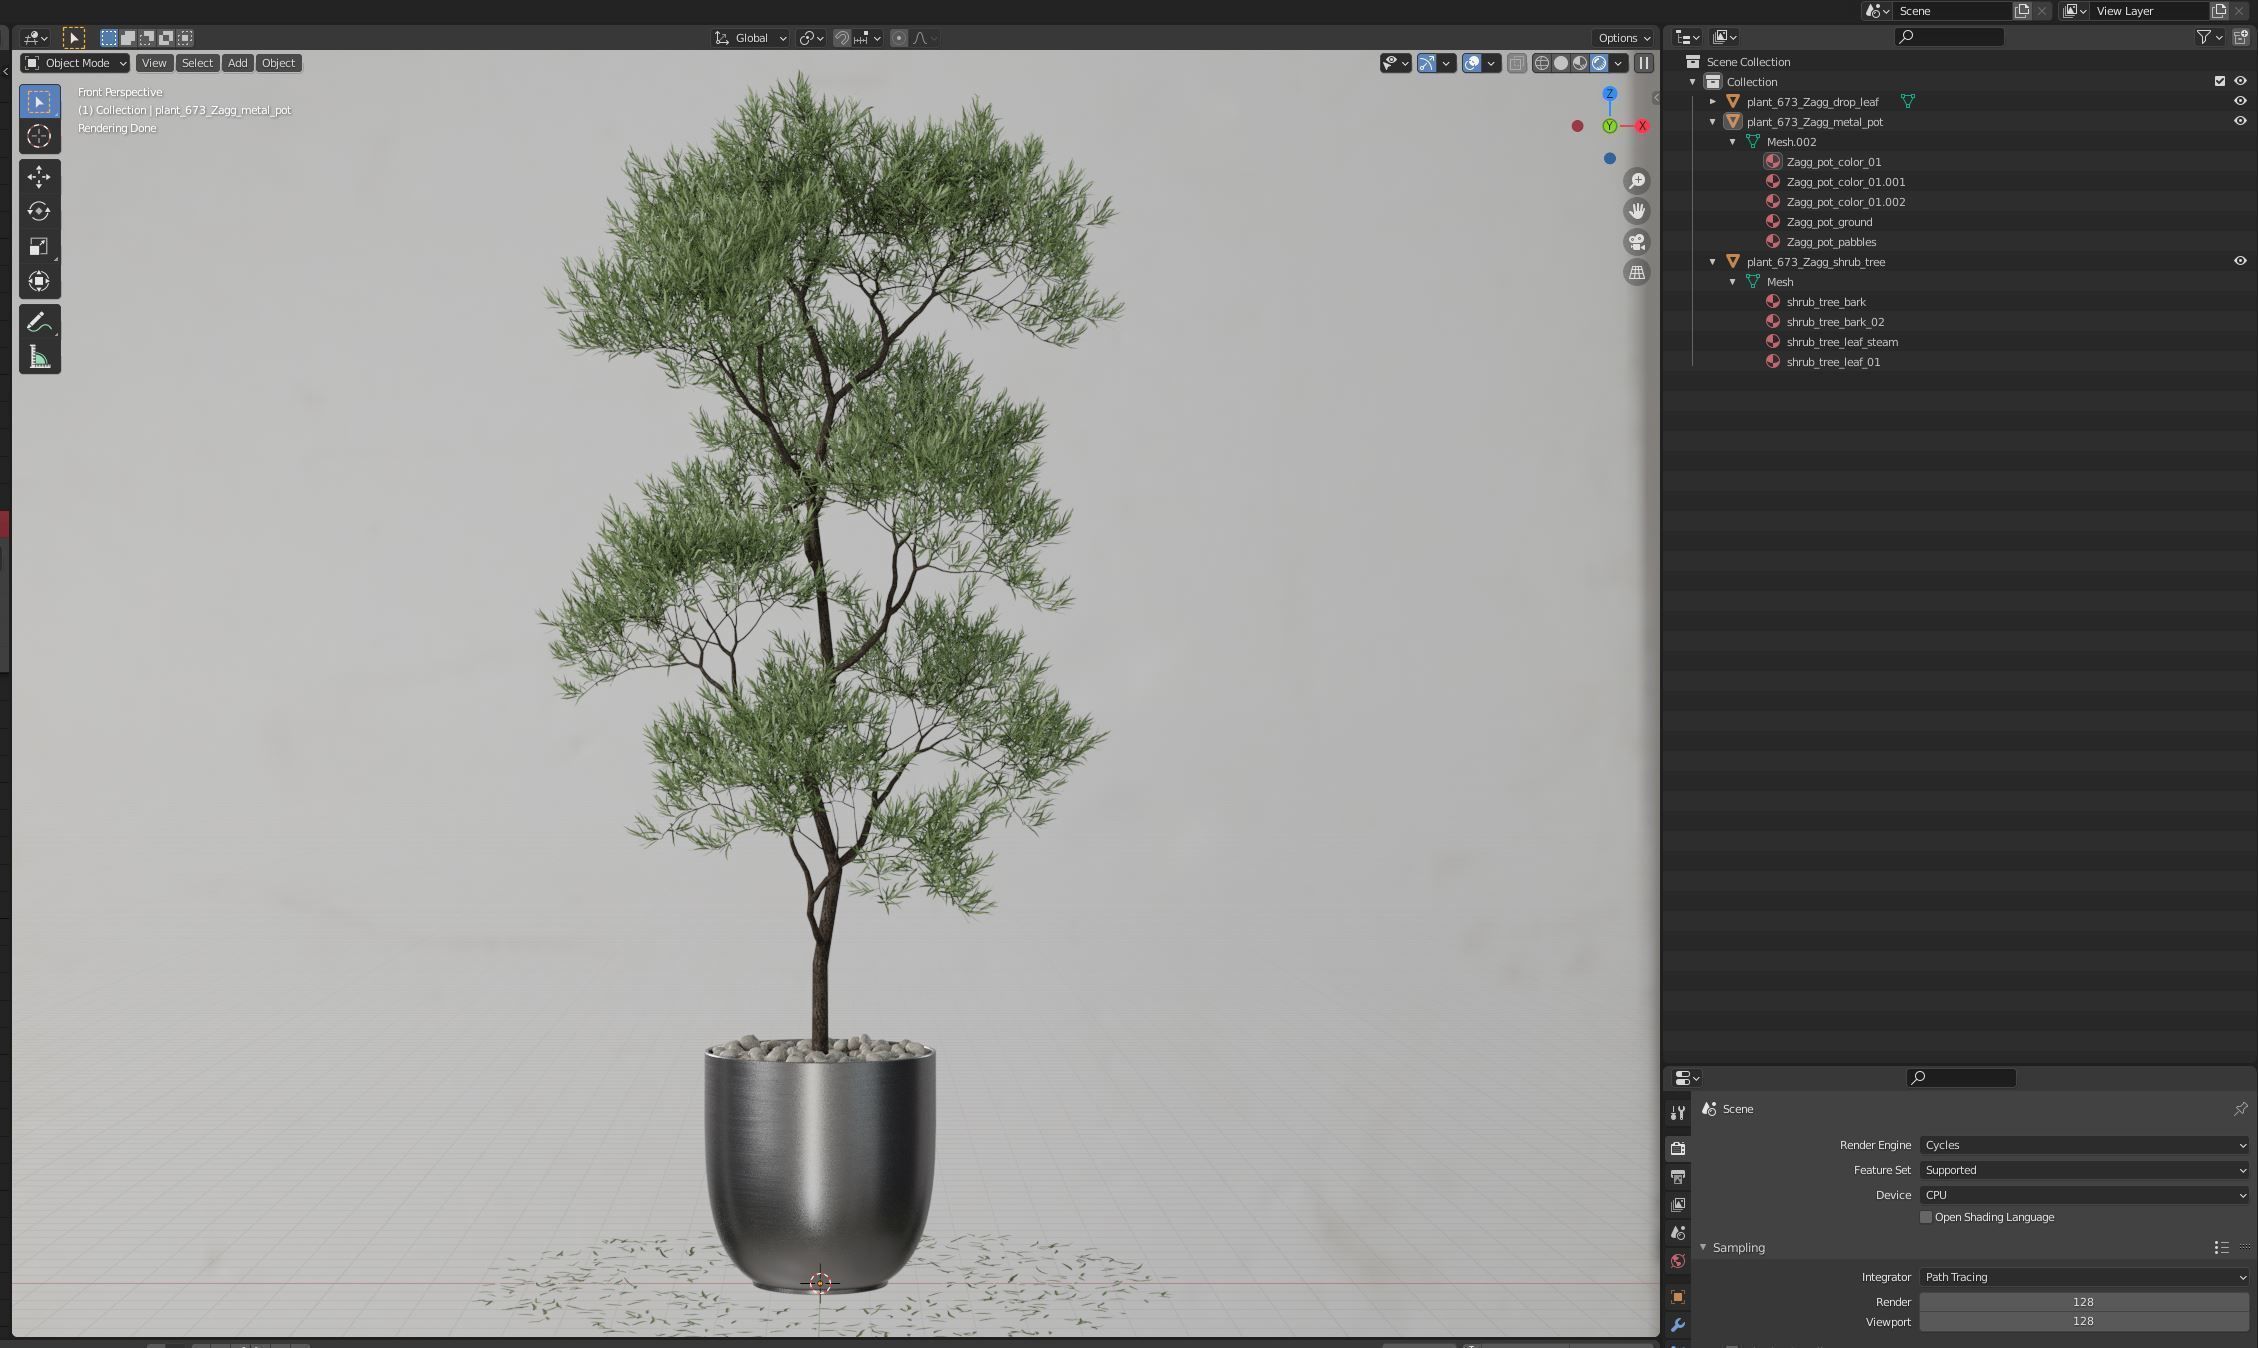Enable Open Shading Language checkbox
Screen dimensions: 2258x1348
(1926, 1217)
